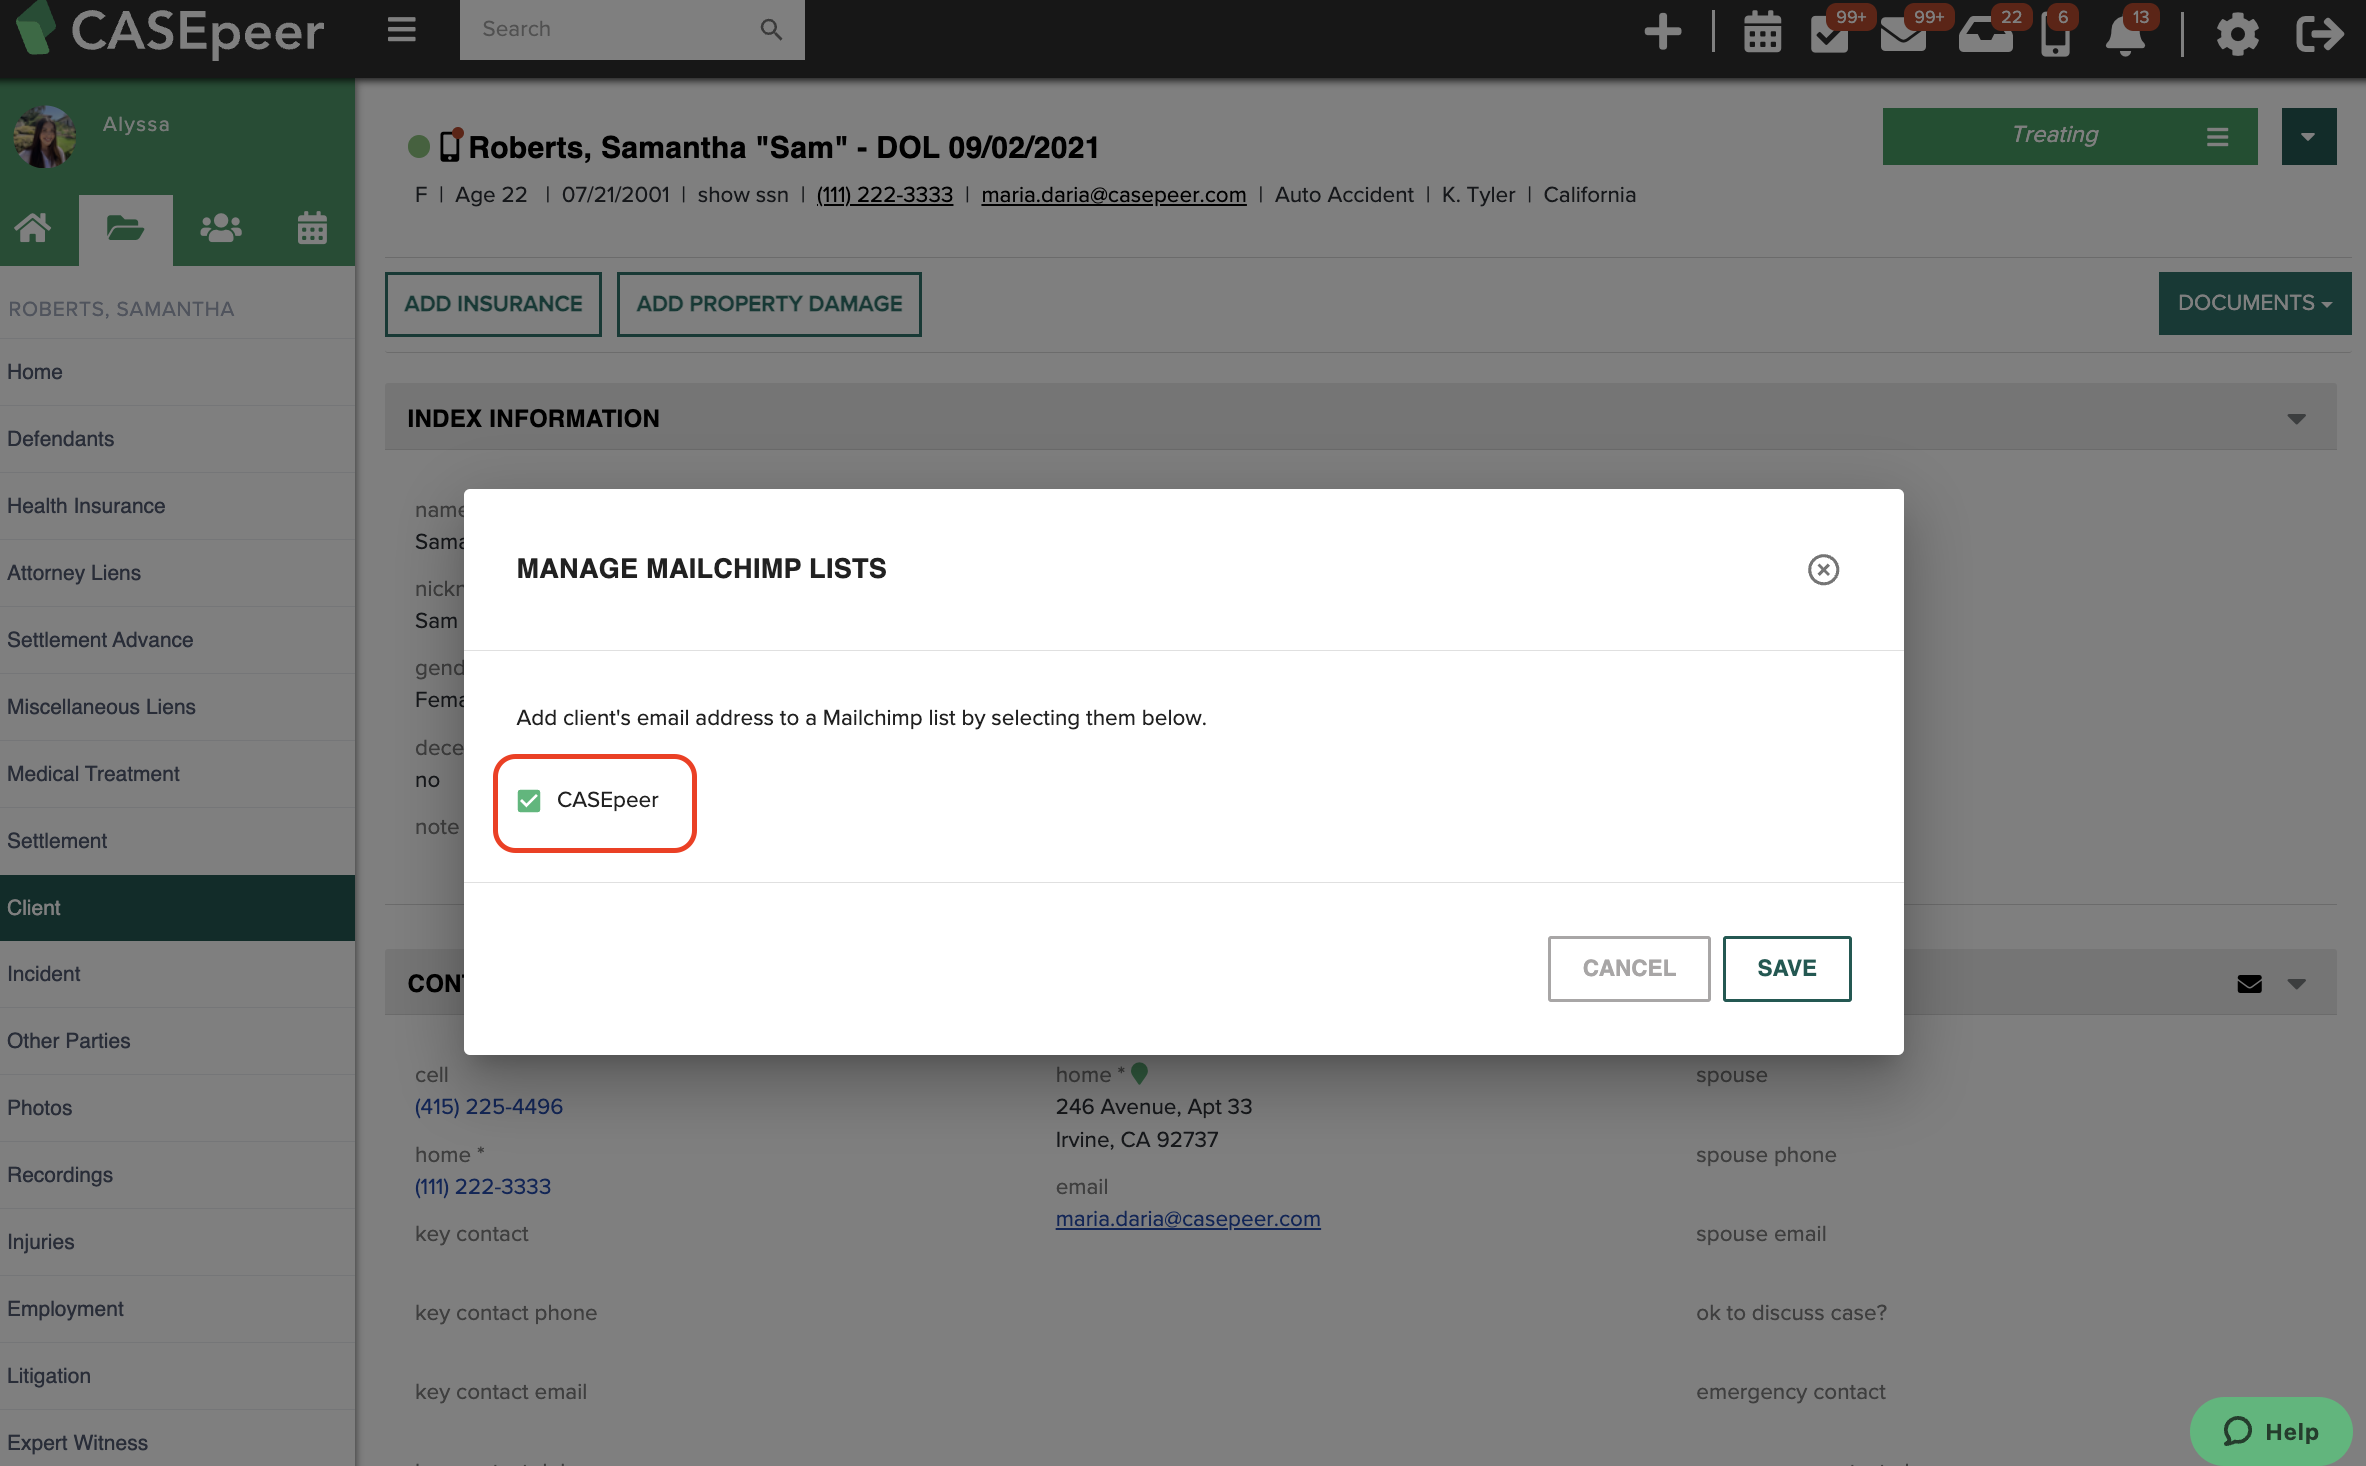This screenshot has height=1466, width=2366.
Task: Click Save in the Mailchimp dialog
Action: coord(1786,968)
